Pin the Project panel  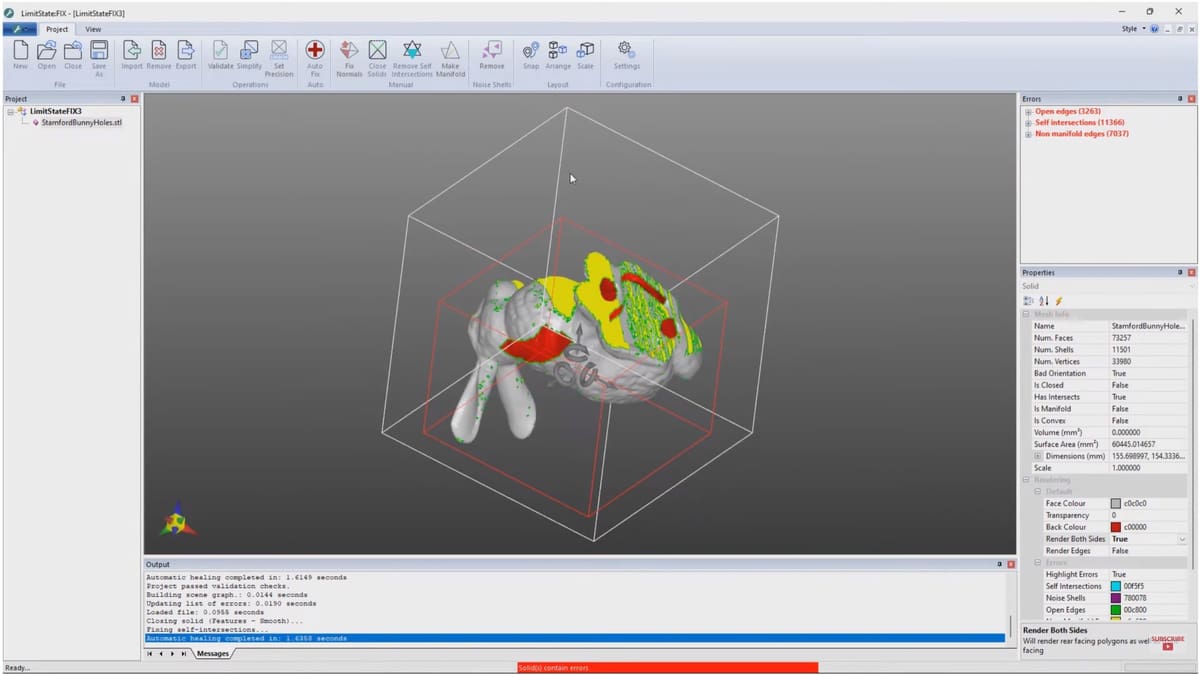pos(123,99)
